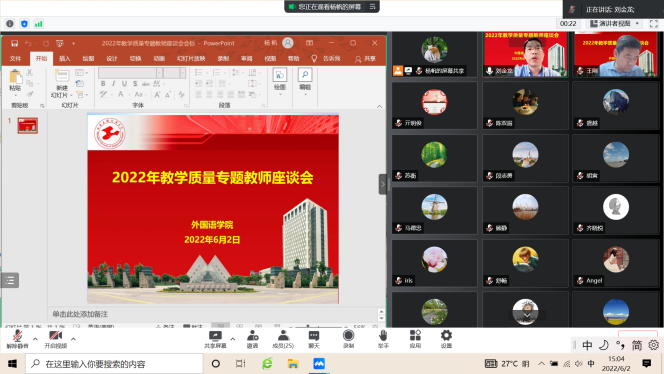Toggle fullscreen mode for the meeting
Viewport: 664px width, 374px height.
654,24
